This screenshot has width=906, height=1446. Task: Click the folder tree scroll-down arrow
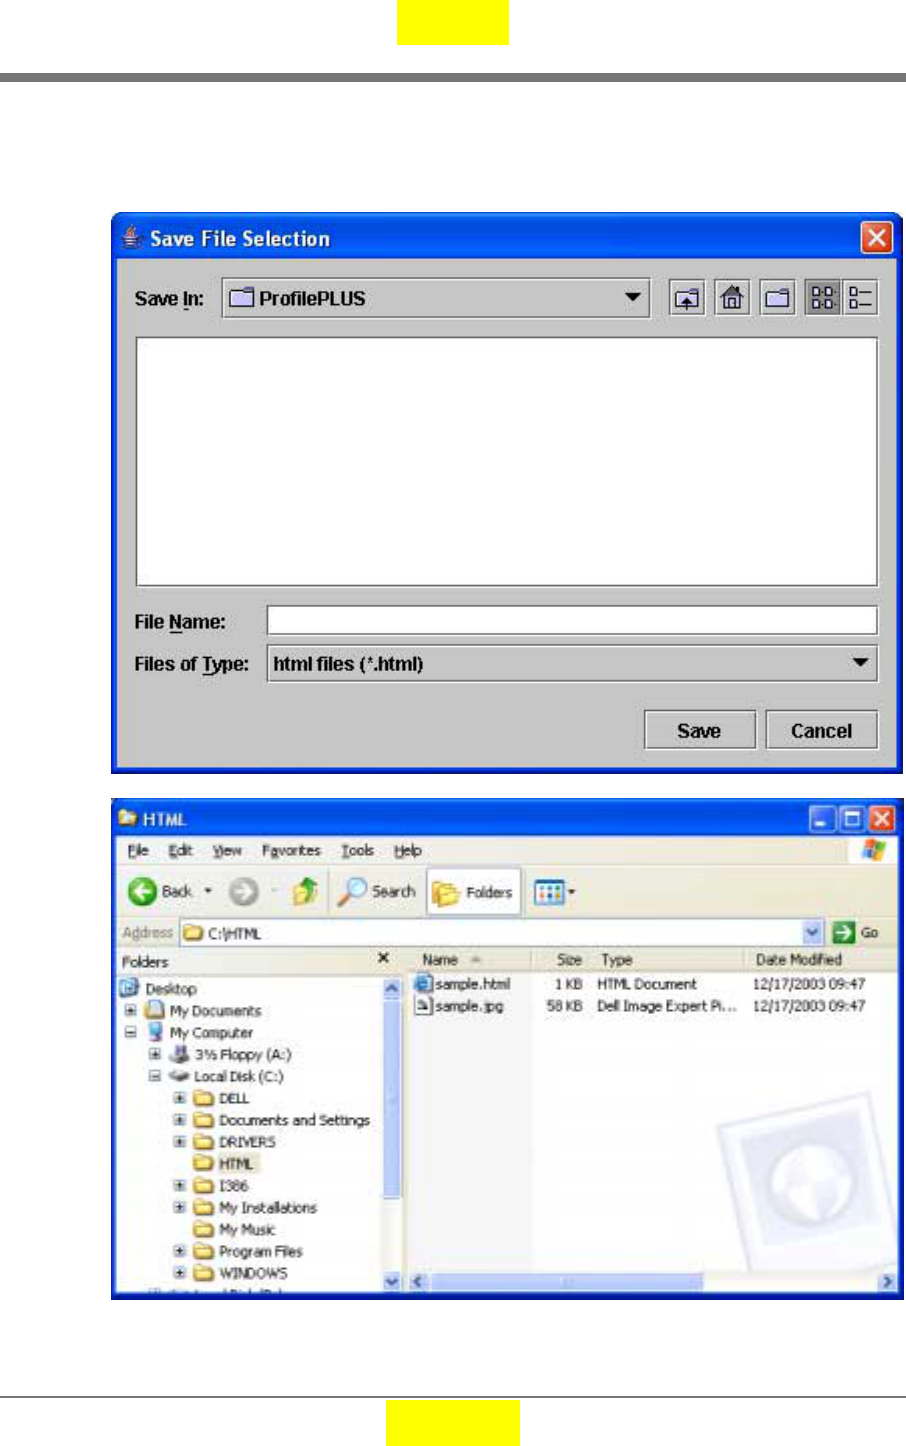tap(392, 1281)
